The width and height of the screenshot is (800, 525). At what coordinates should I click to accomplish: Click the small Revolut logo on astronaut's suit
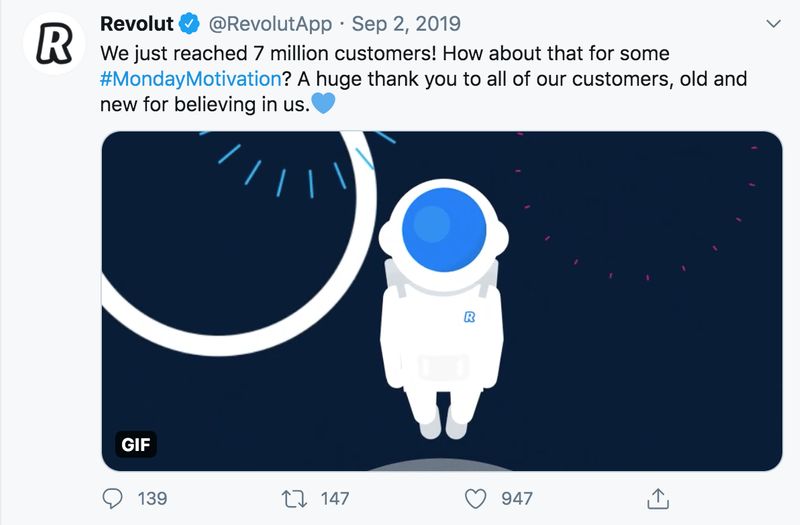tap(470, 317)
